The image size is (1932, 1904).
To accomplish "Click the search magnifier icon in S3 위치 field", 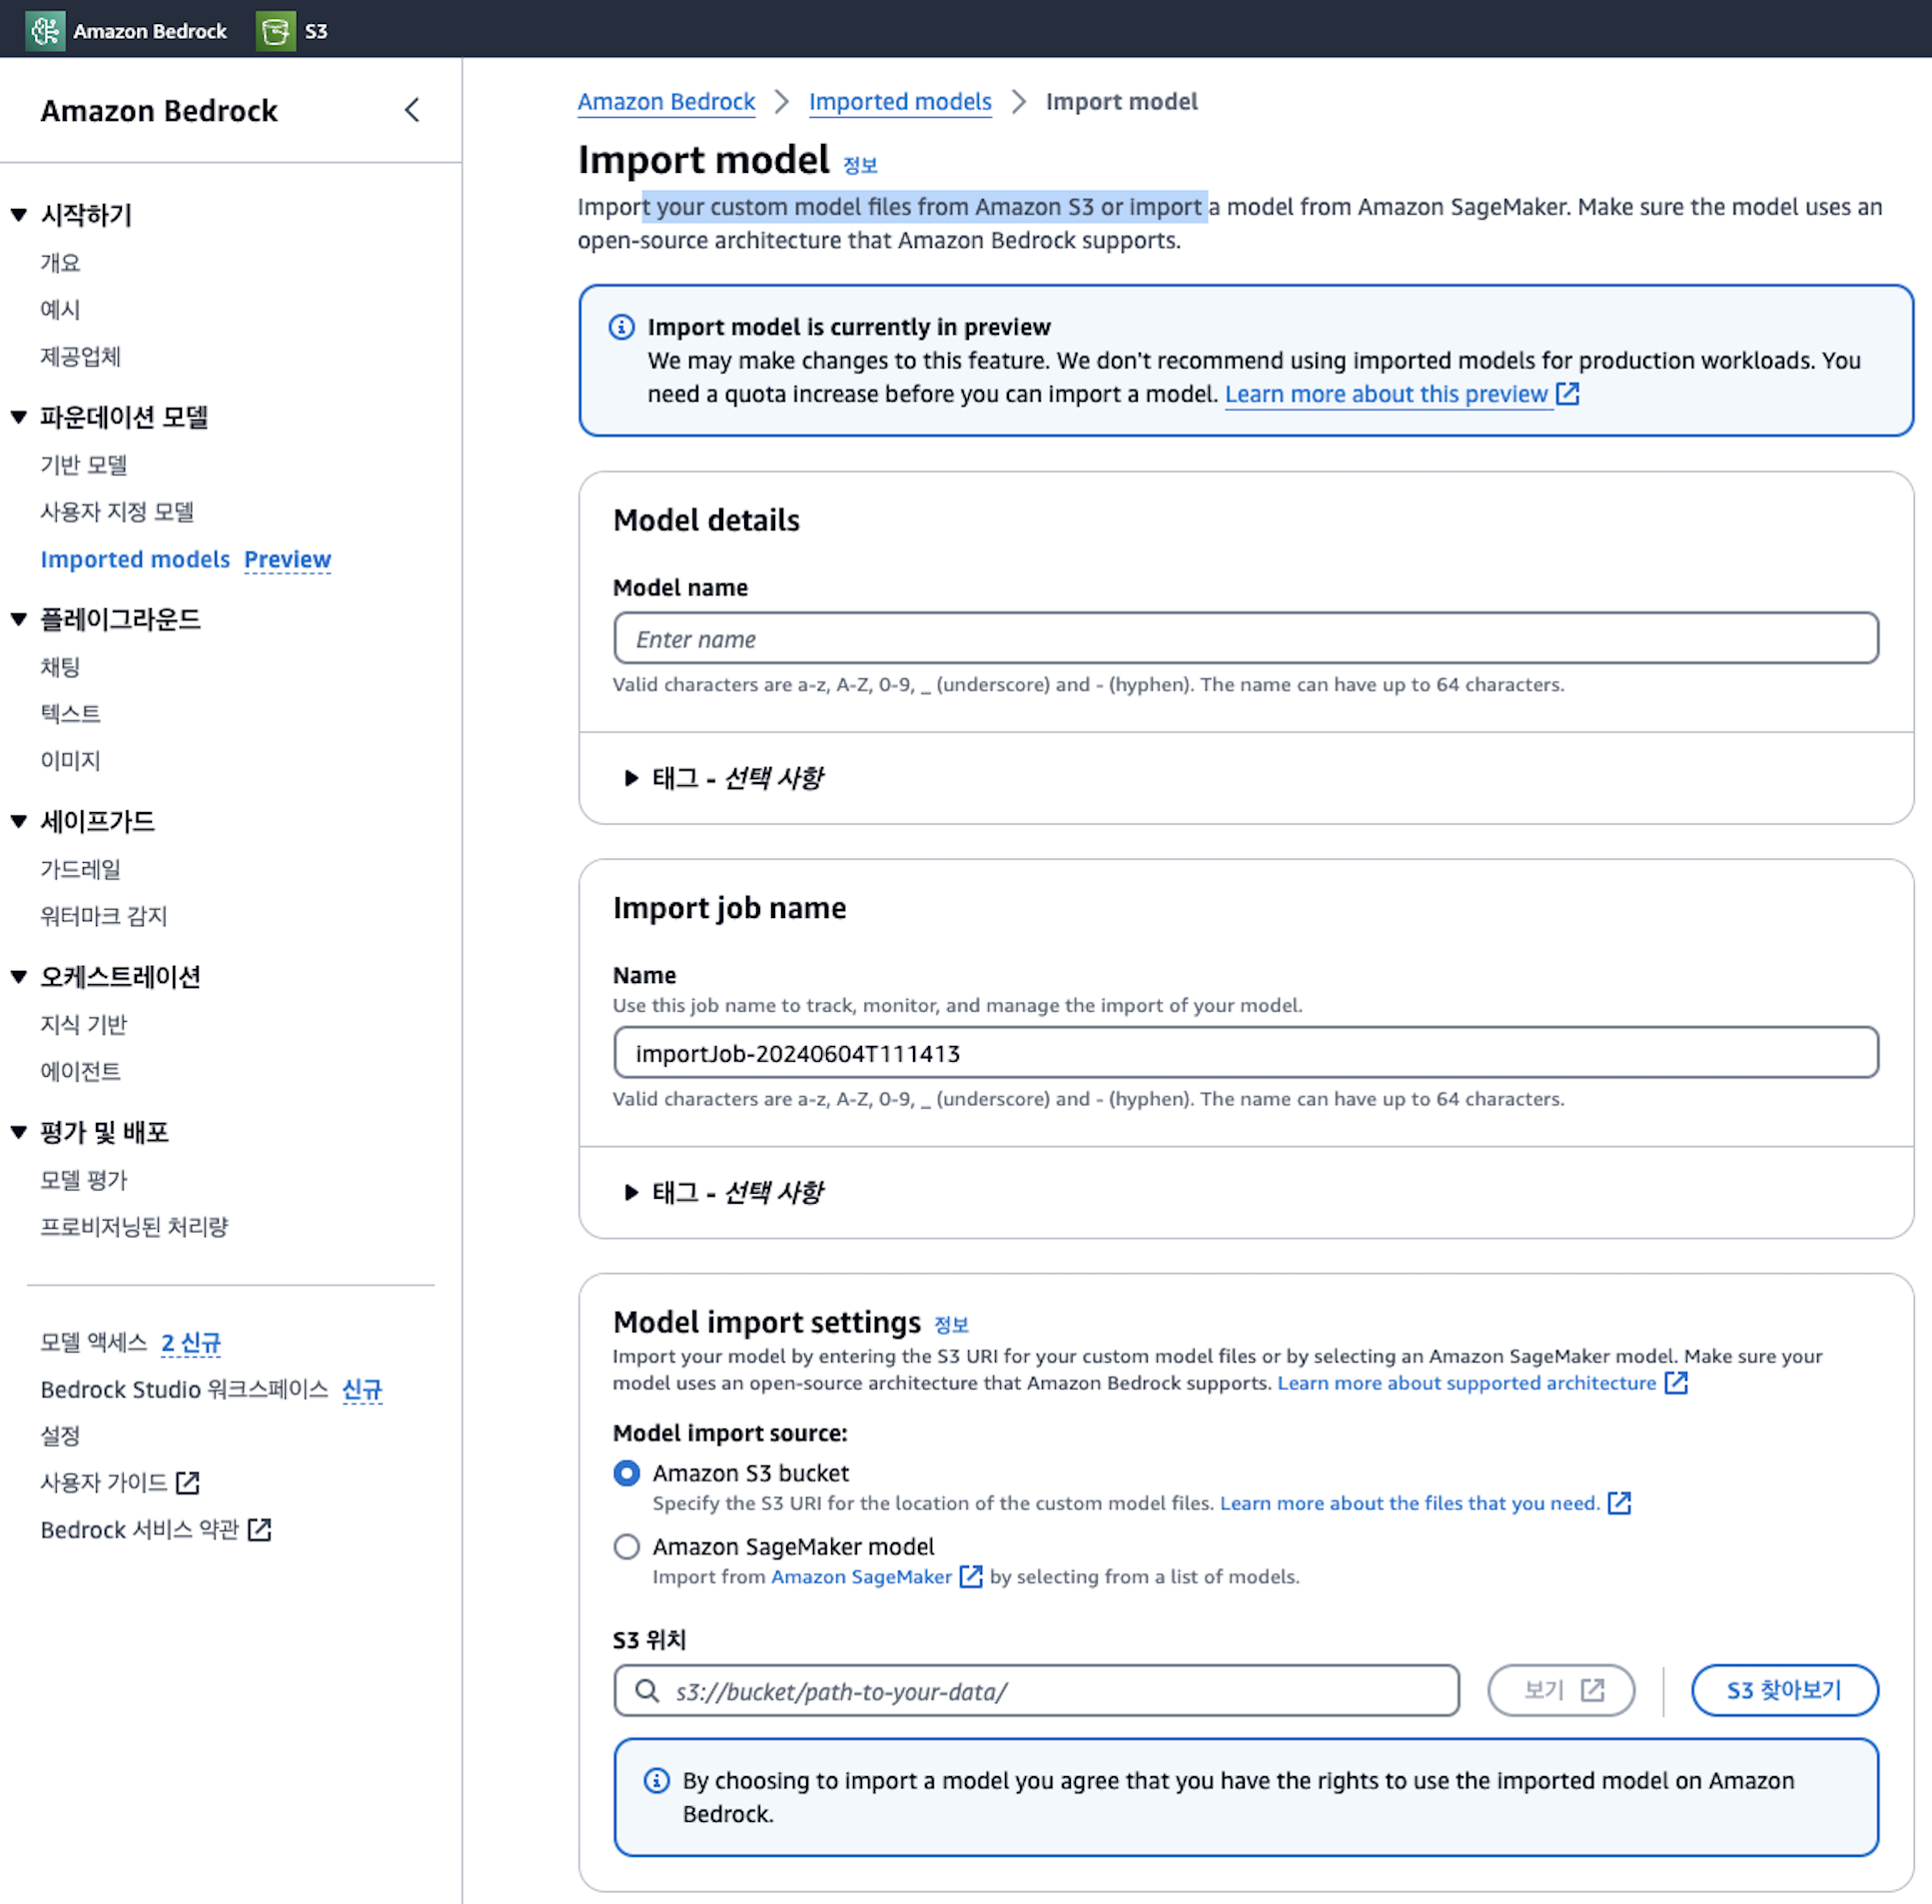I will [x=647, y=1691].
